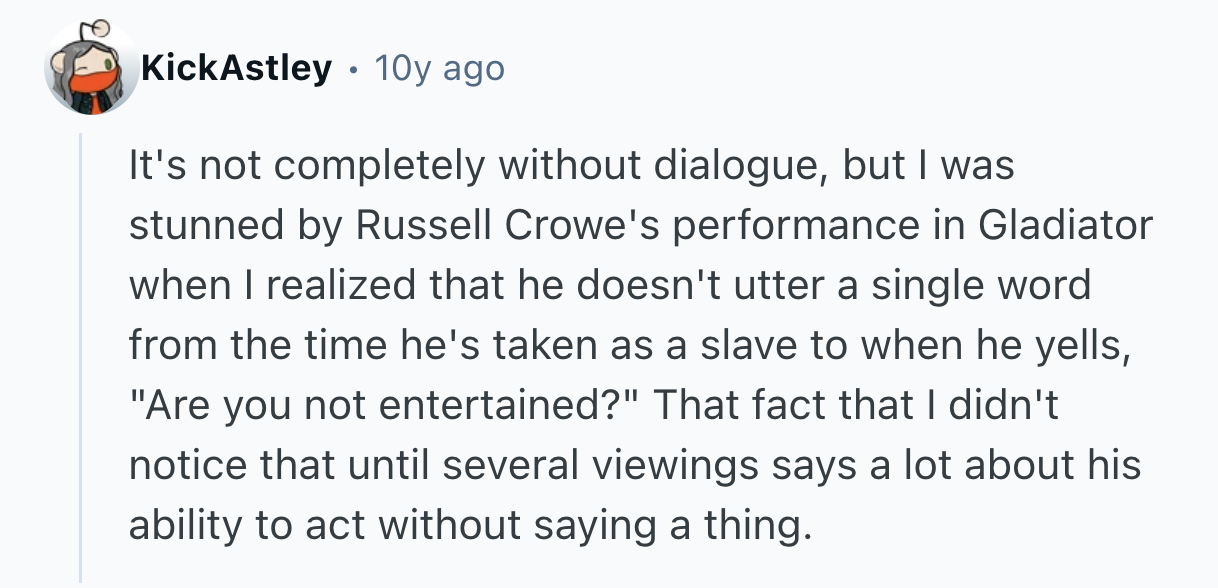Click KickAstley's snoo avatar icon

[92, 69]
